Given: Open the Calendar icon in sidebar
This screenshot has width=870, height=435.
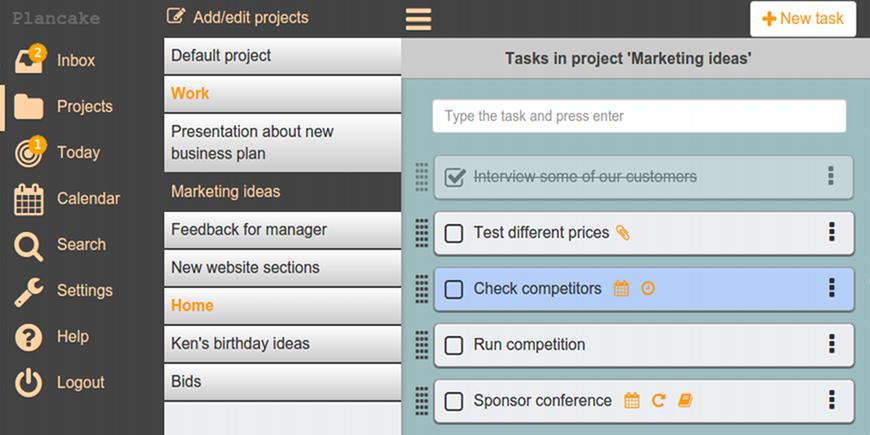Looking at the screenshot, I should (29, 199).
